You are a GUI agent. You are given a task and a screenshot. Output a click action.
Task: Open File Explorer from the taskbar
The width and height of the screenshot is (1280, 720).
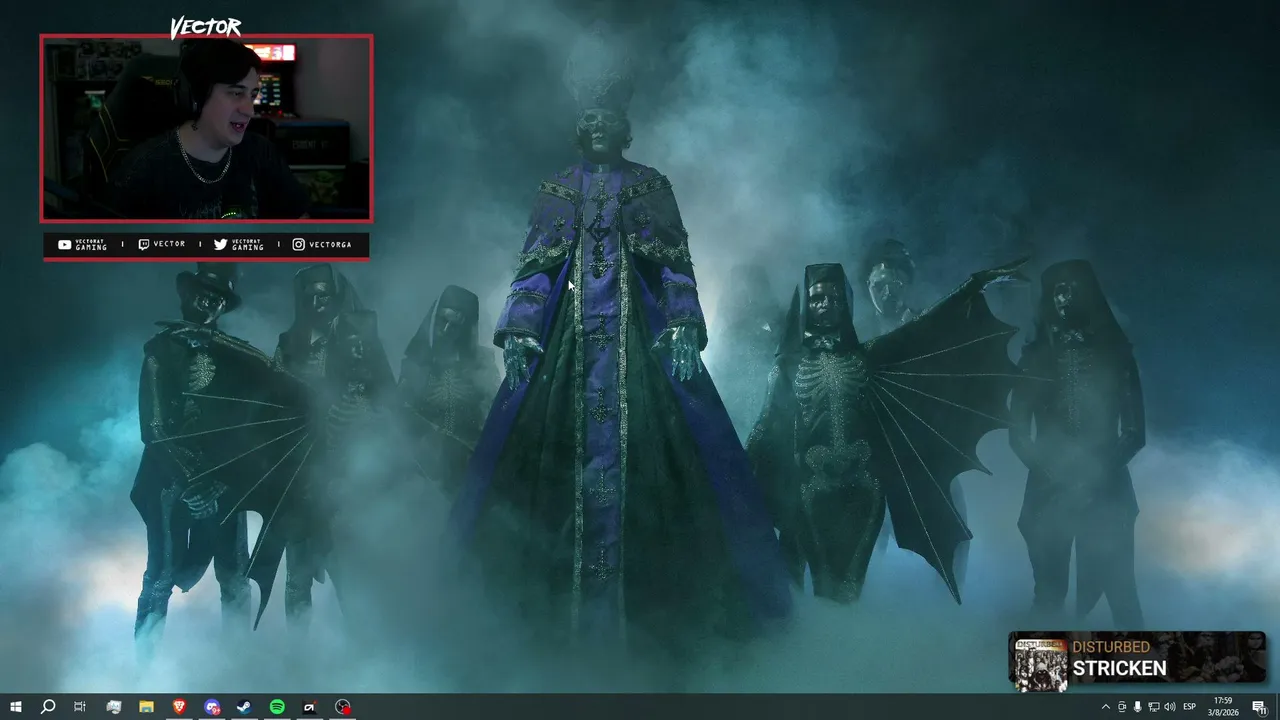click(146, 707)
